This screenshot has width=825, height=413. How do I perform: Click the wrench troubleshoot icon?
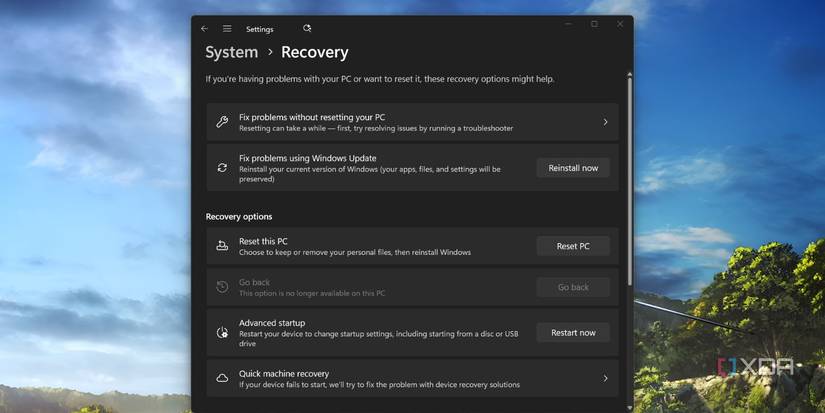tap(222, 122)
